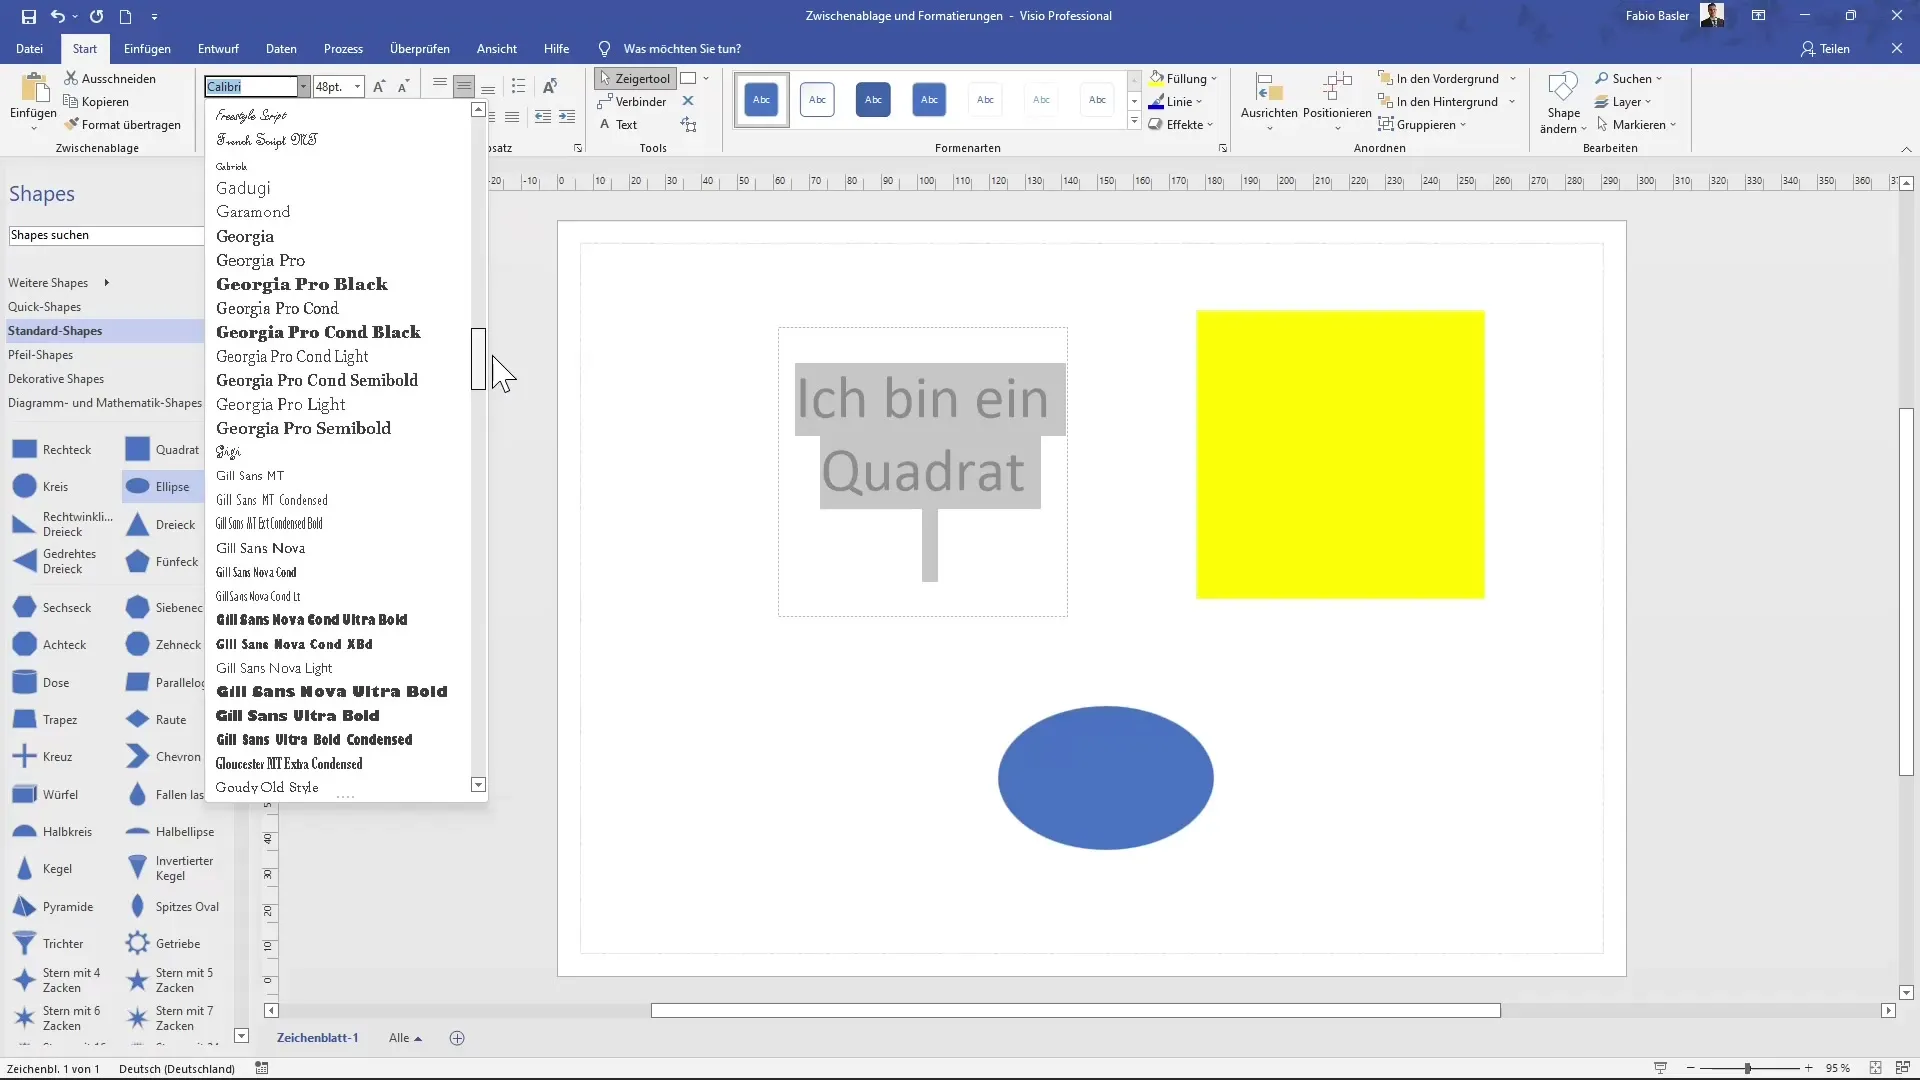Select Dekorative Shapes stencil category
Image resolution: width=1920 pixels, height=1080 pixels.
56,379
